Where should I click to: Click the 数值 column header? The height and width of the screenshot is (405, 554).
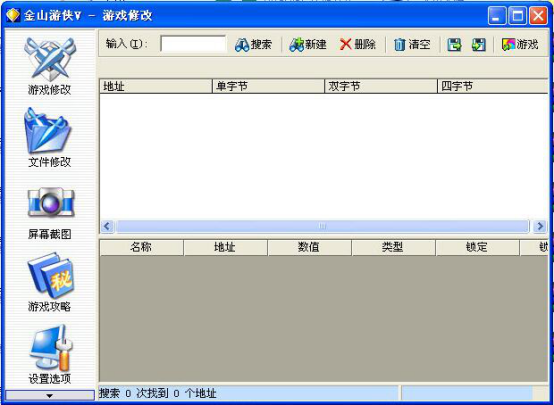310,247
